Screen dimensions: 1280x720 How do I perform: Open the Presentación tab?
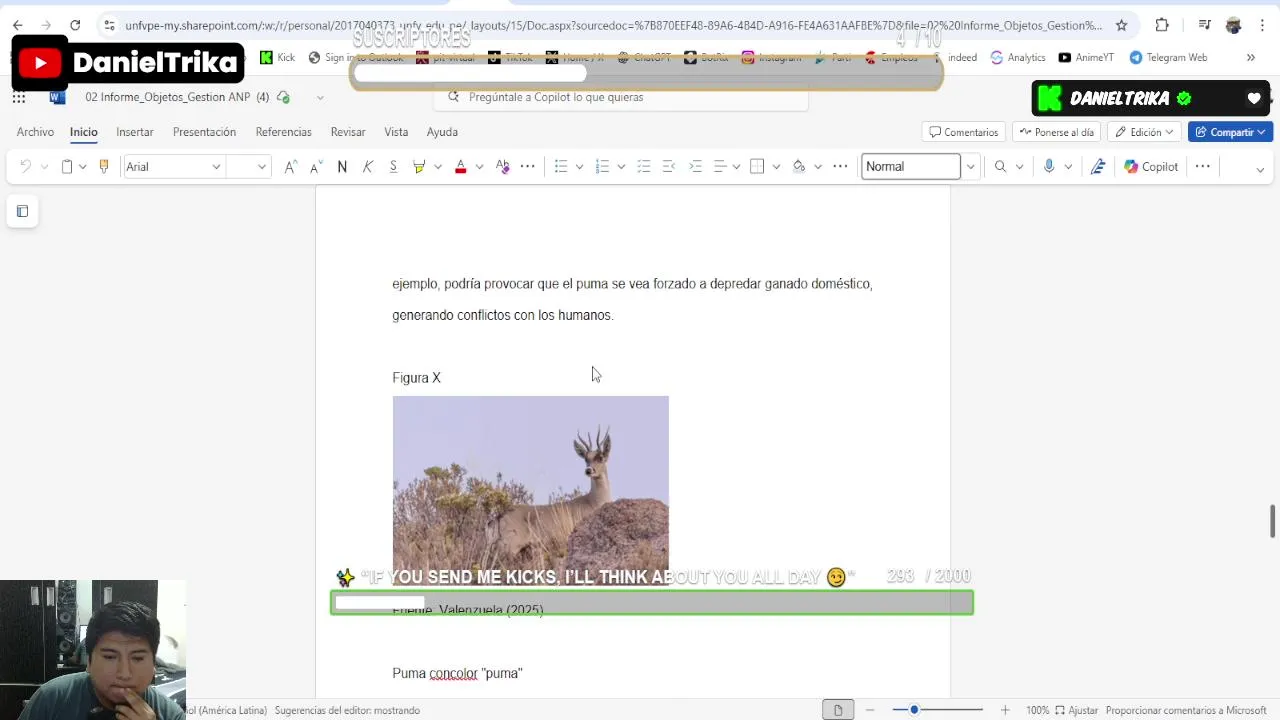204,132
